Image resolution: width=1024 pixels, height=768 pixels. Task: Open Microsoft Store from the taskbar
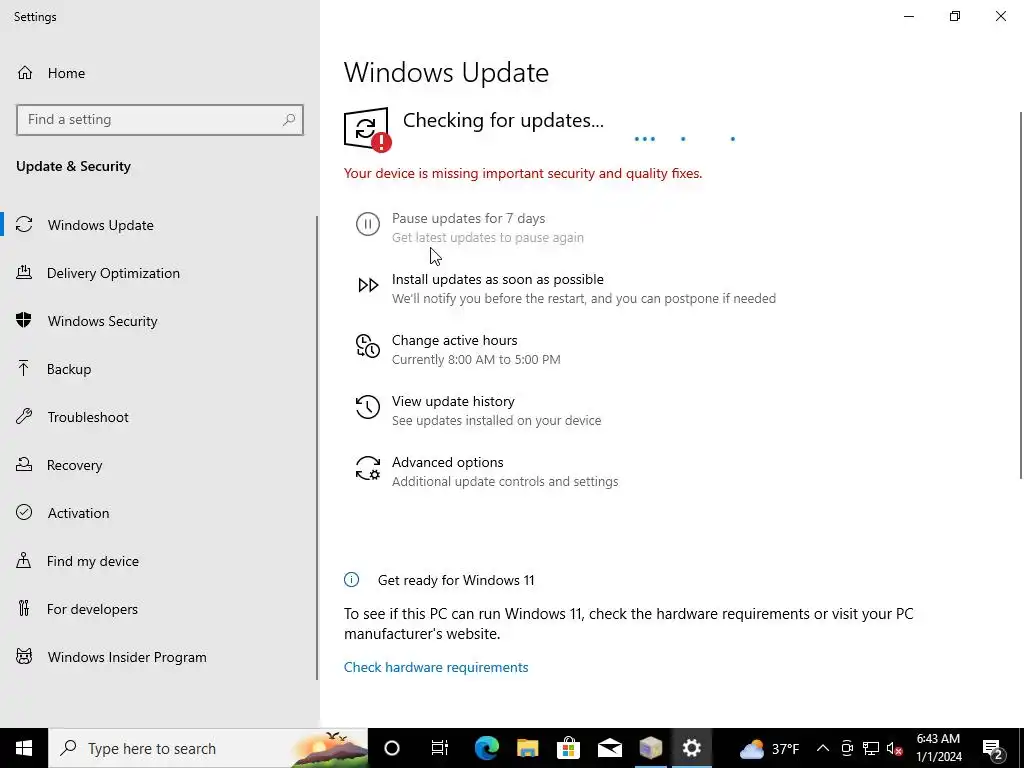click(569, 748)
